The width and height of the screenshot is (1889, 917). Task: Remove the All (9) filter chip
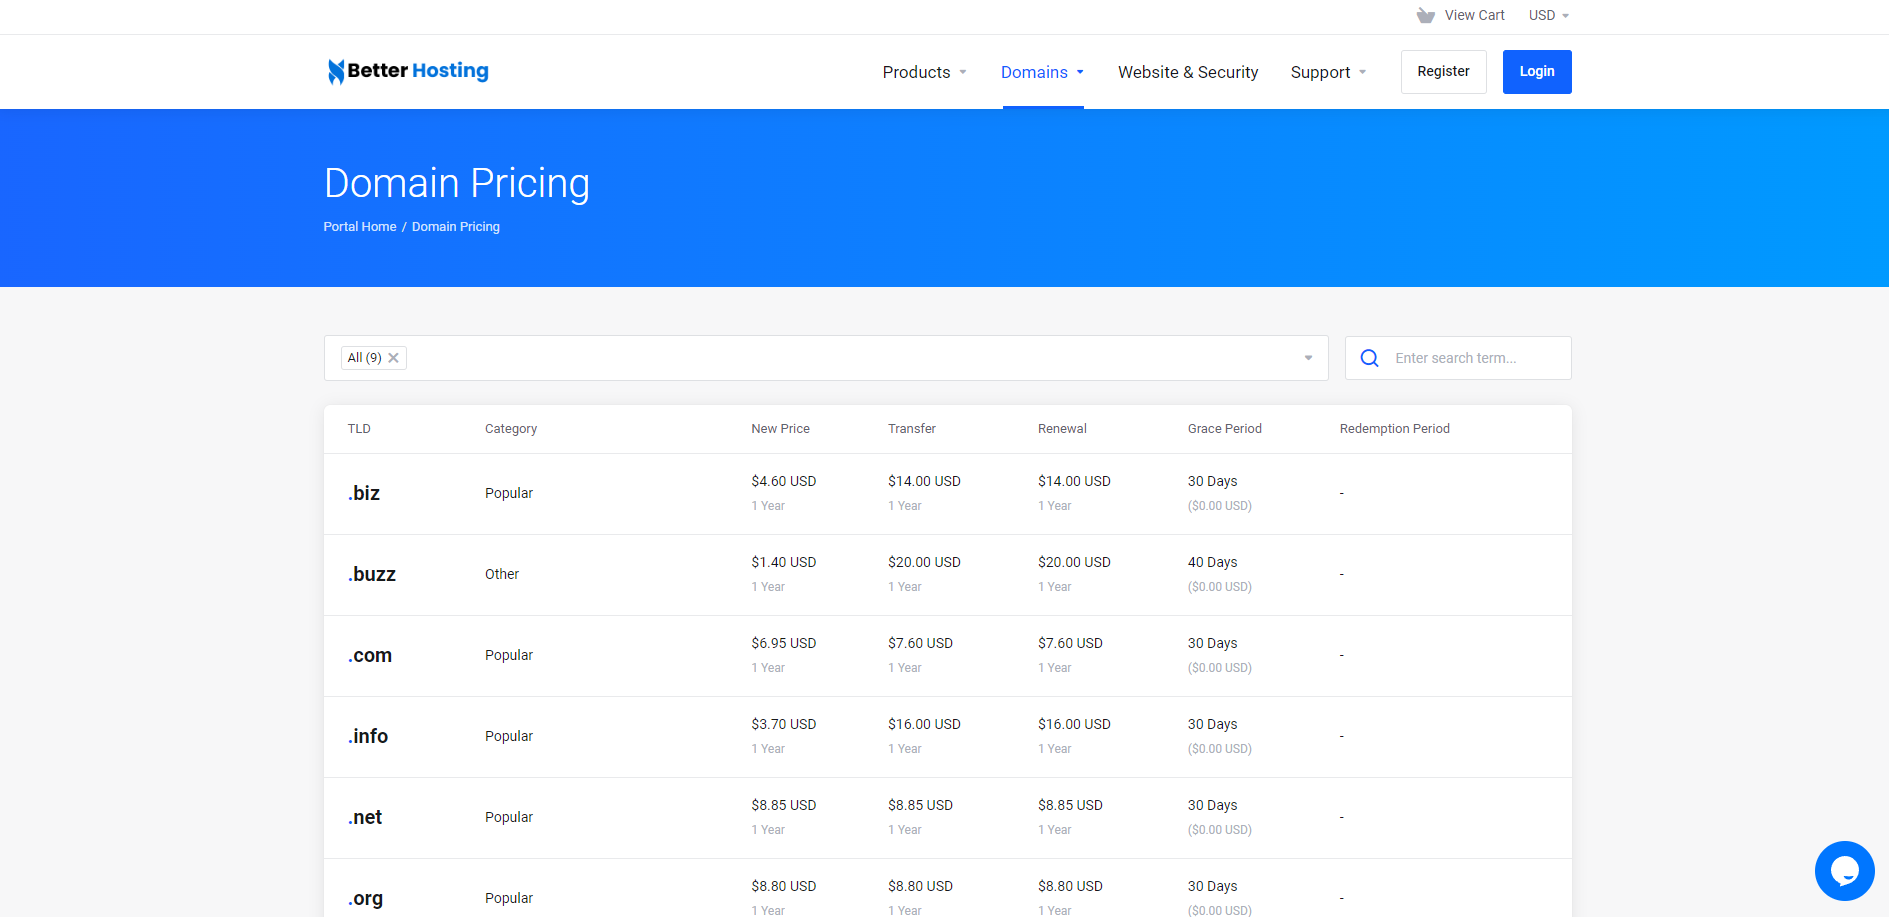tap(394, 357)
